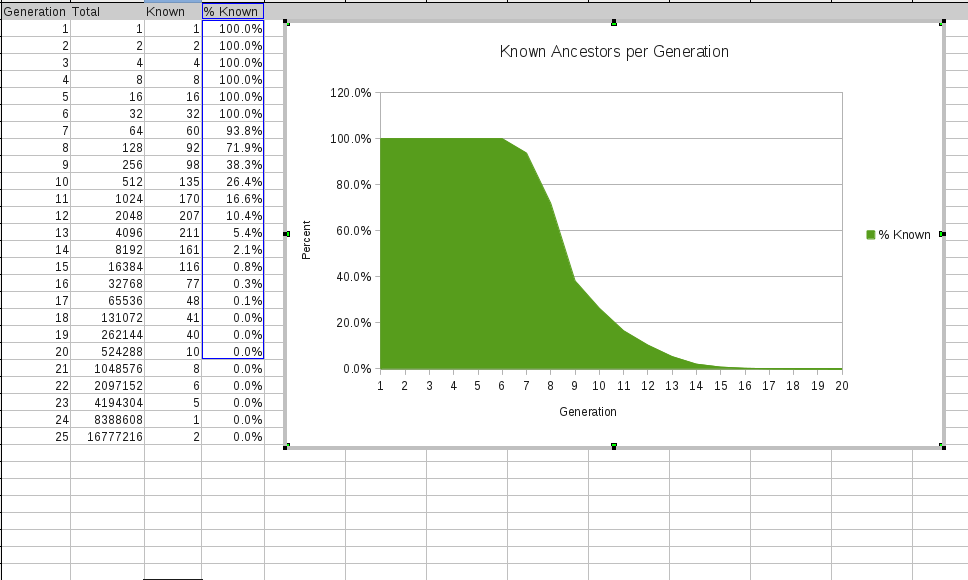Select the Total cell 65536
Viewport: 968px width, 580px height.
pyautogui.click(x=107, y=300)
